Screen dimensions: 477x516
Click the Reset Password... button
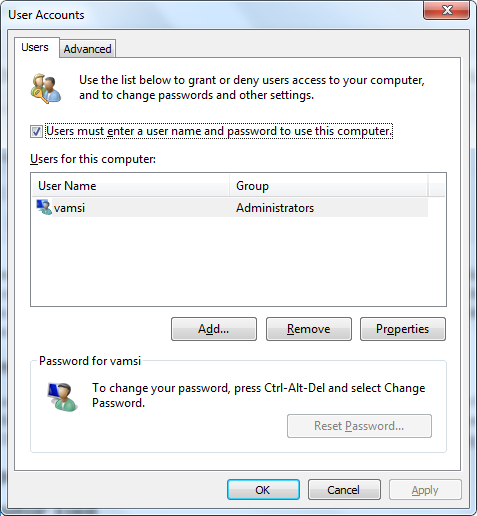tap(359, 426)
